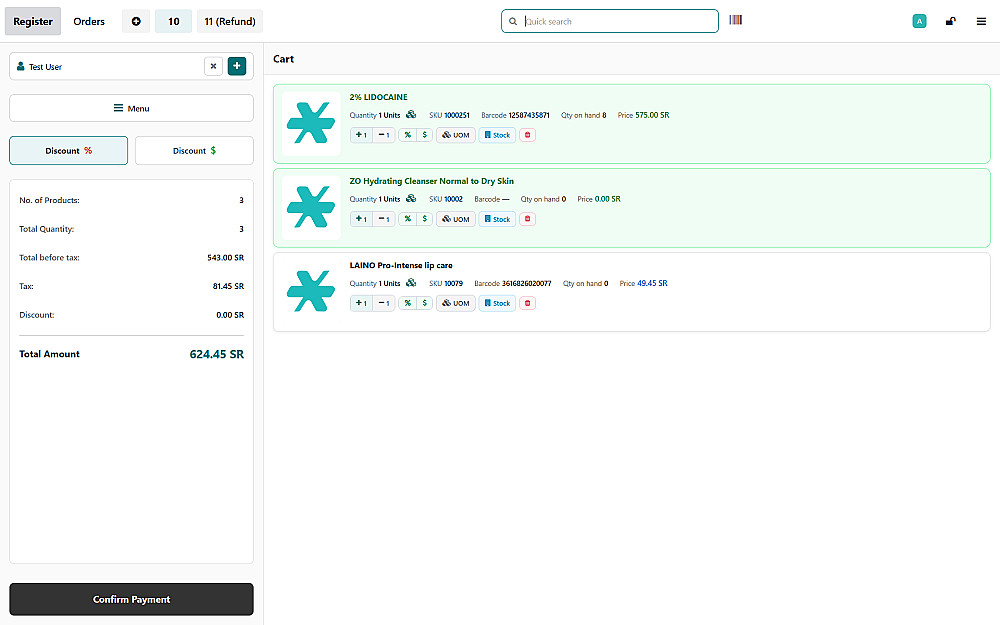
Task: Confirm Payment for the order
Action: (131, 599)
